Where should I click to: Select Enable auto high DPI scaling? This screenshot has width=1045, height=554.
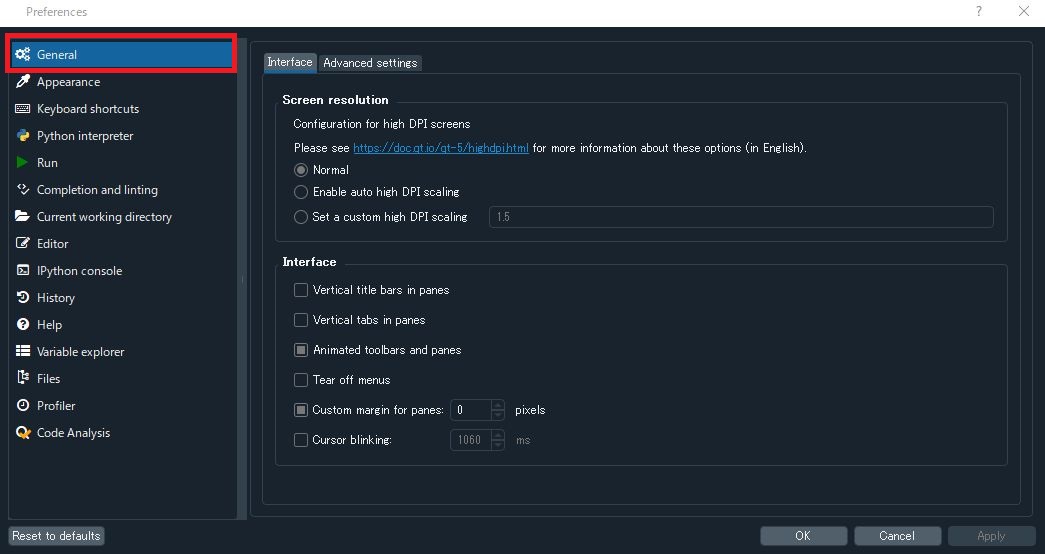[x=301, y=192]
